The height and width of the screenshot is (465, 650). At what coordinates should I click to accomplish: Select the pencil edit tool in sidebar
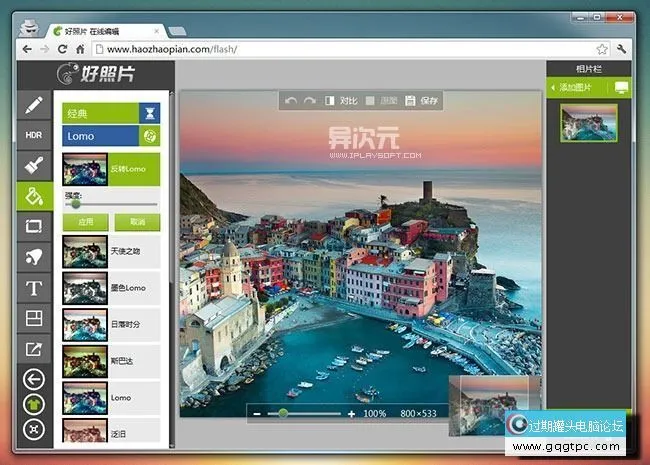34,105
